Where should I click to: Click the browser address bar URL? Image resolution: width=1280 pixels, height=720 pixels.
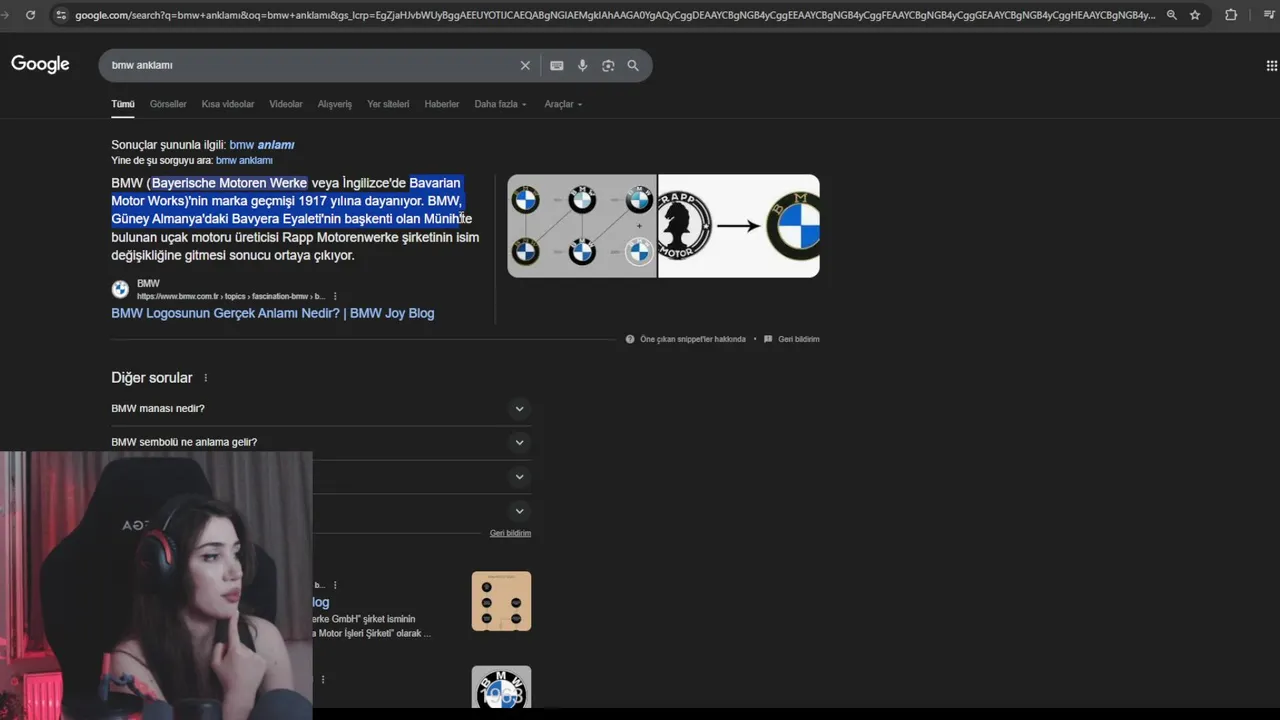615,15
